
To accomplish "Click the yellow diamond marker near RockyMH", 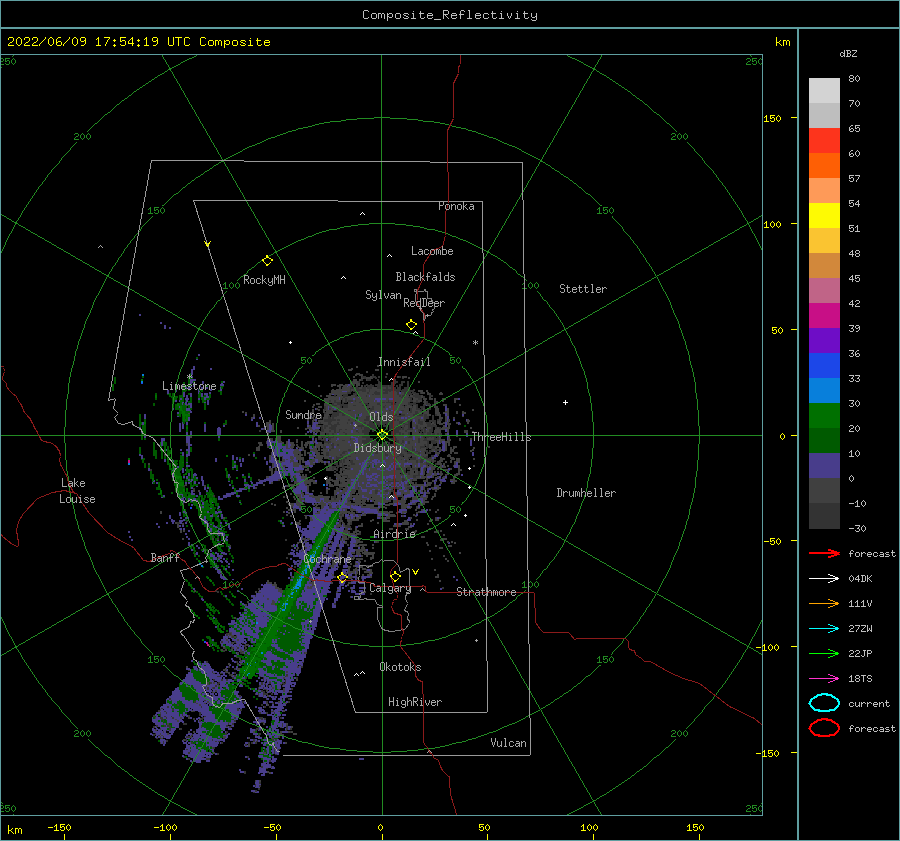I will tap(267, 261).
